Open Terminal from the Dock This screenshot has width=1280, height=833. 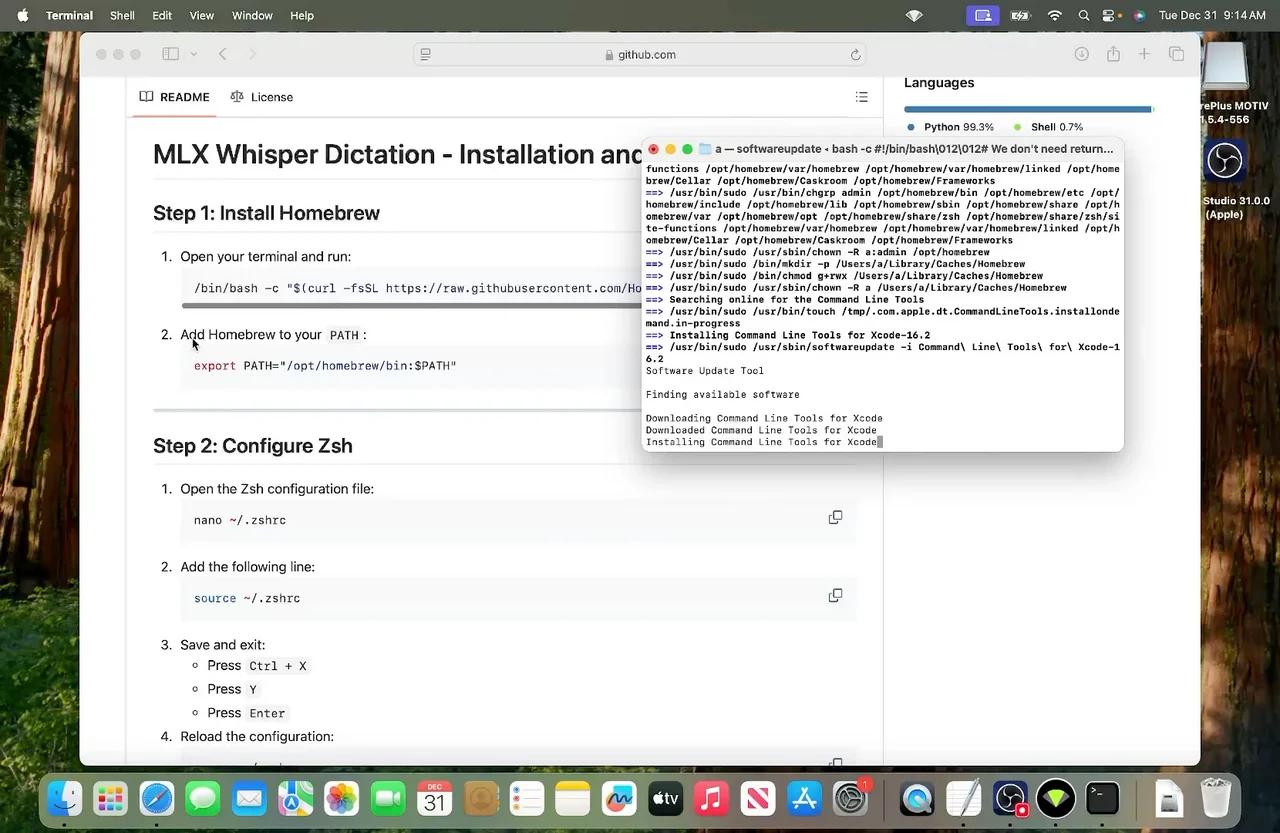(x=1103, y=798)
